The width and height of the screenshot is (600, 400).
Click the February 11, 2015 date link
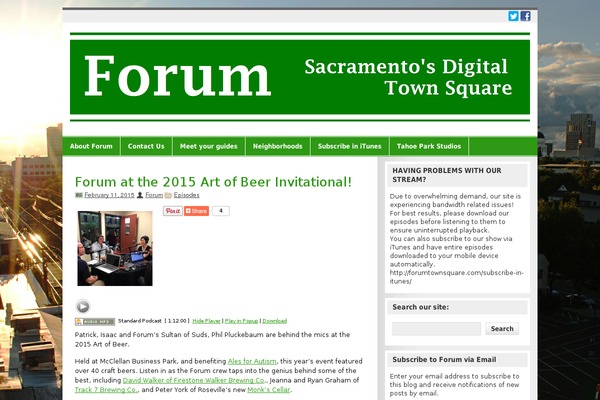pyautogui.click(x=109, y=195)
